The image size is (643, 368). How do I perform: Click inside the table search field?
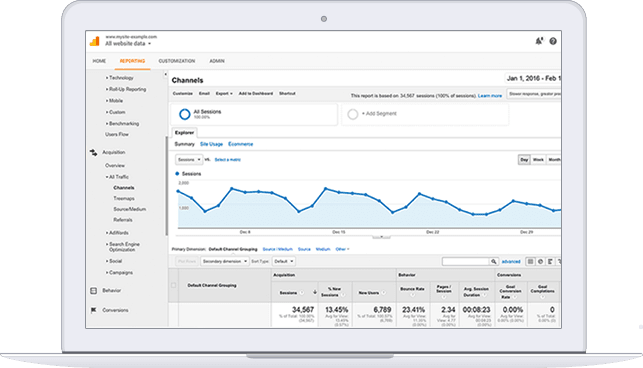tap(465, 261)
